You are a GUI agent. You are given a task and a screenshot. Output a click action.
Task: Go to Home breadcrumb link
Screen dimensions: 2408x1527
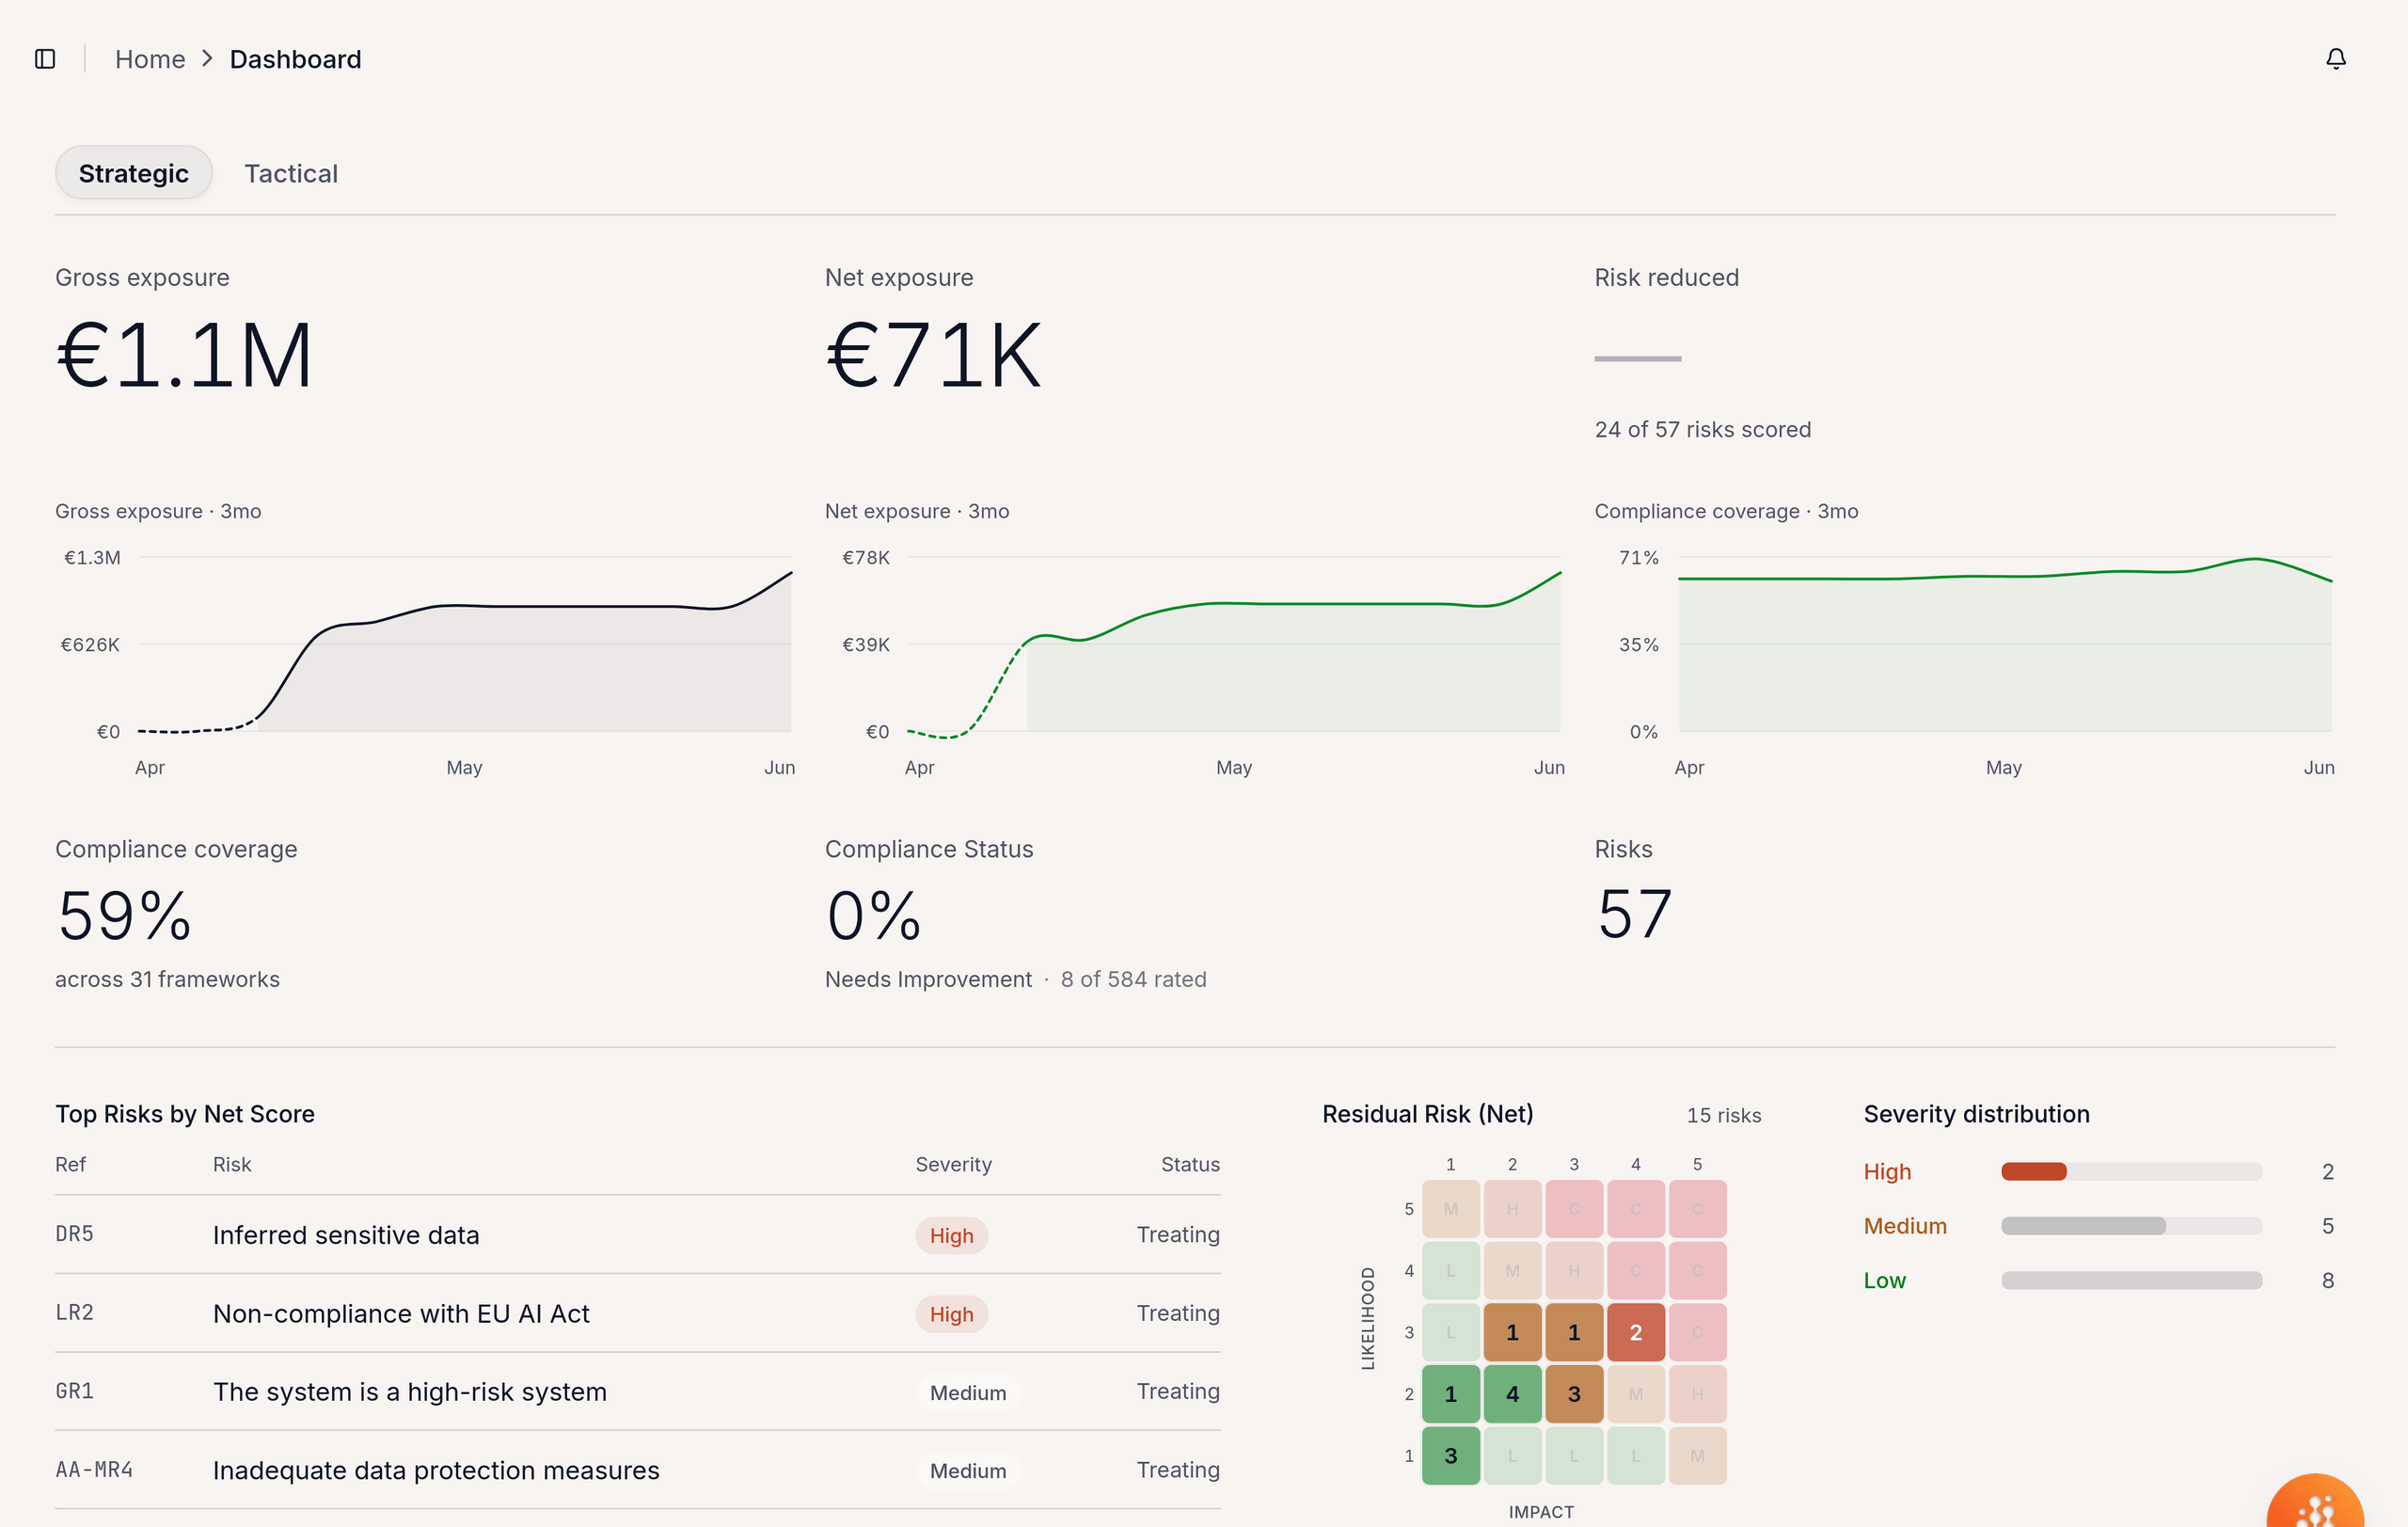[150, 59]
